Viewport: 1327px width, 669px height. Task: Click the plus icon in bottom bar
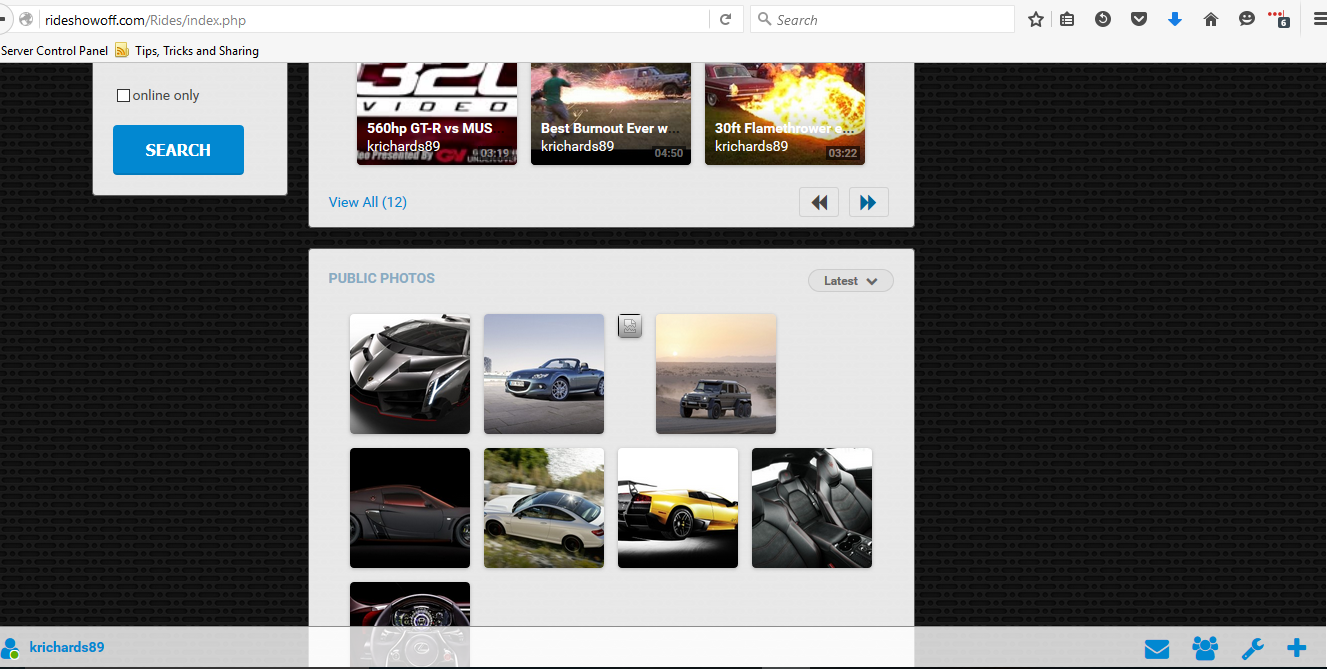click(1297, 648)
